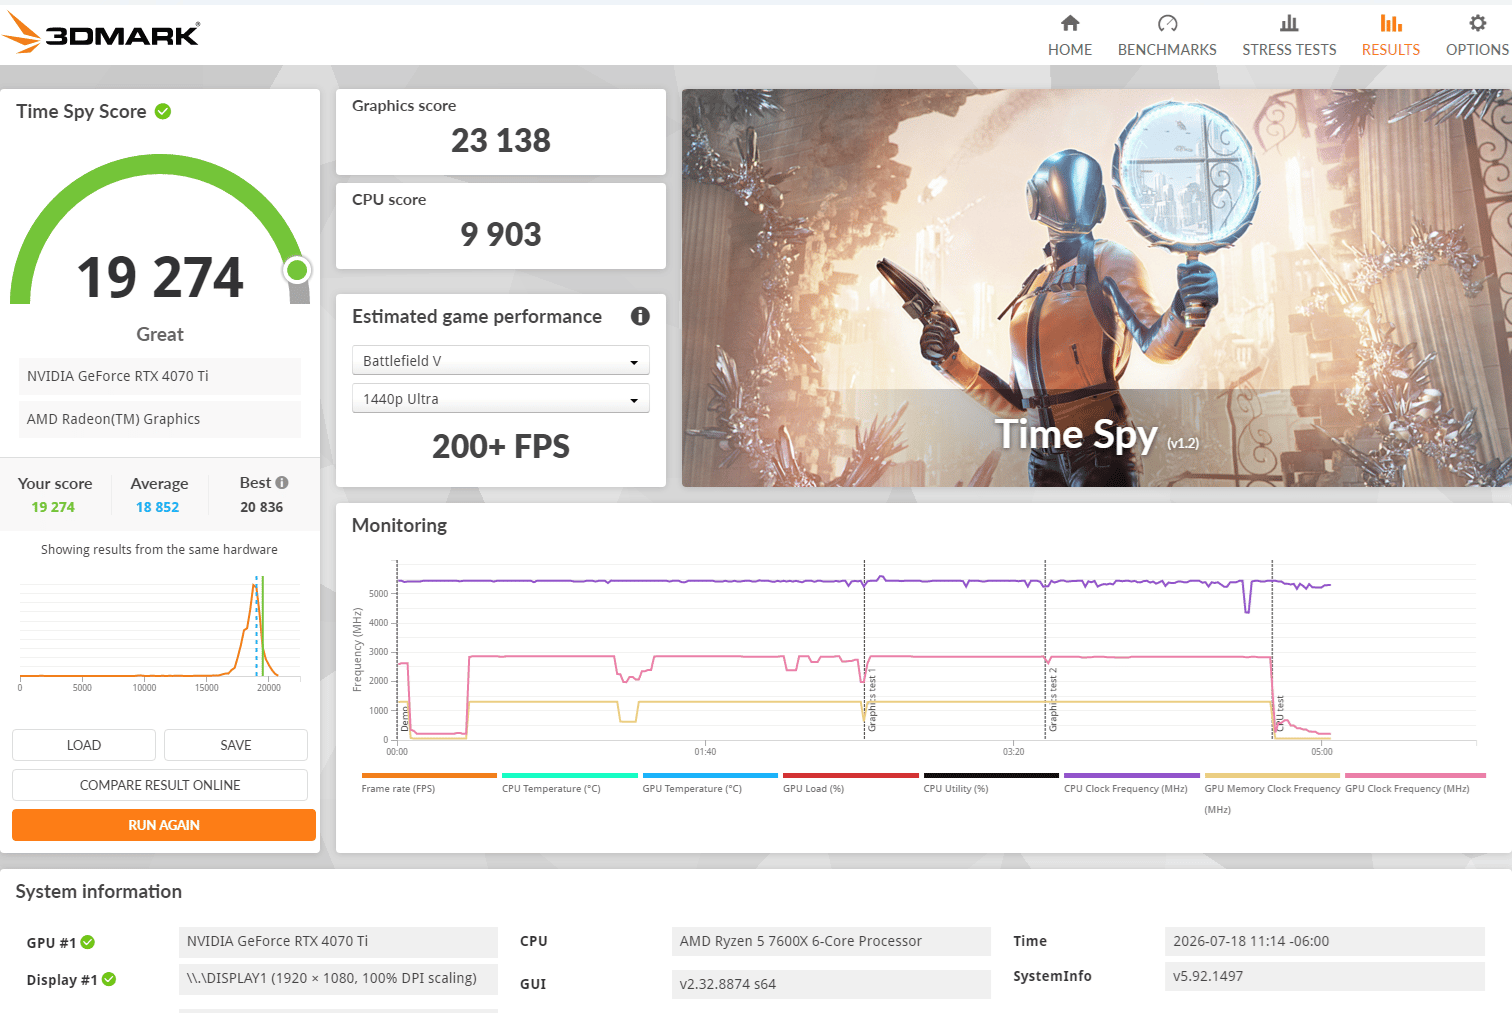
Task: Open the BENCHMARKS tab
Action: 1167,35
